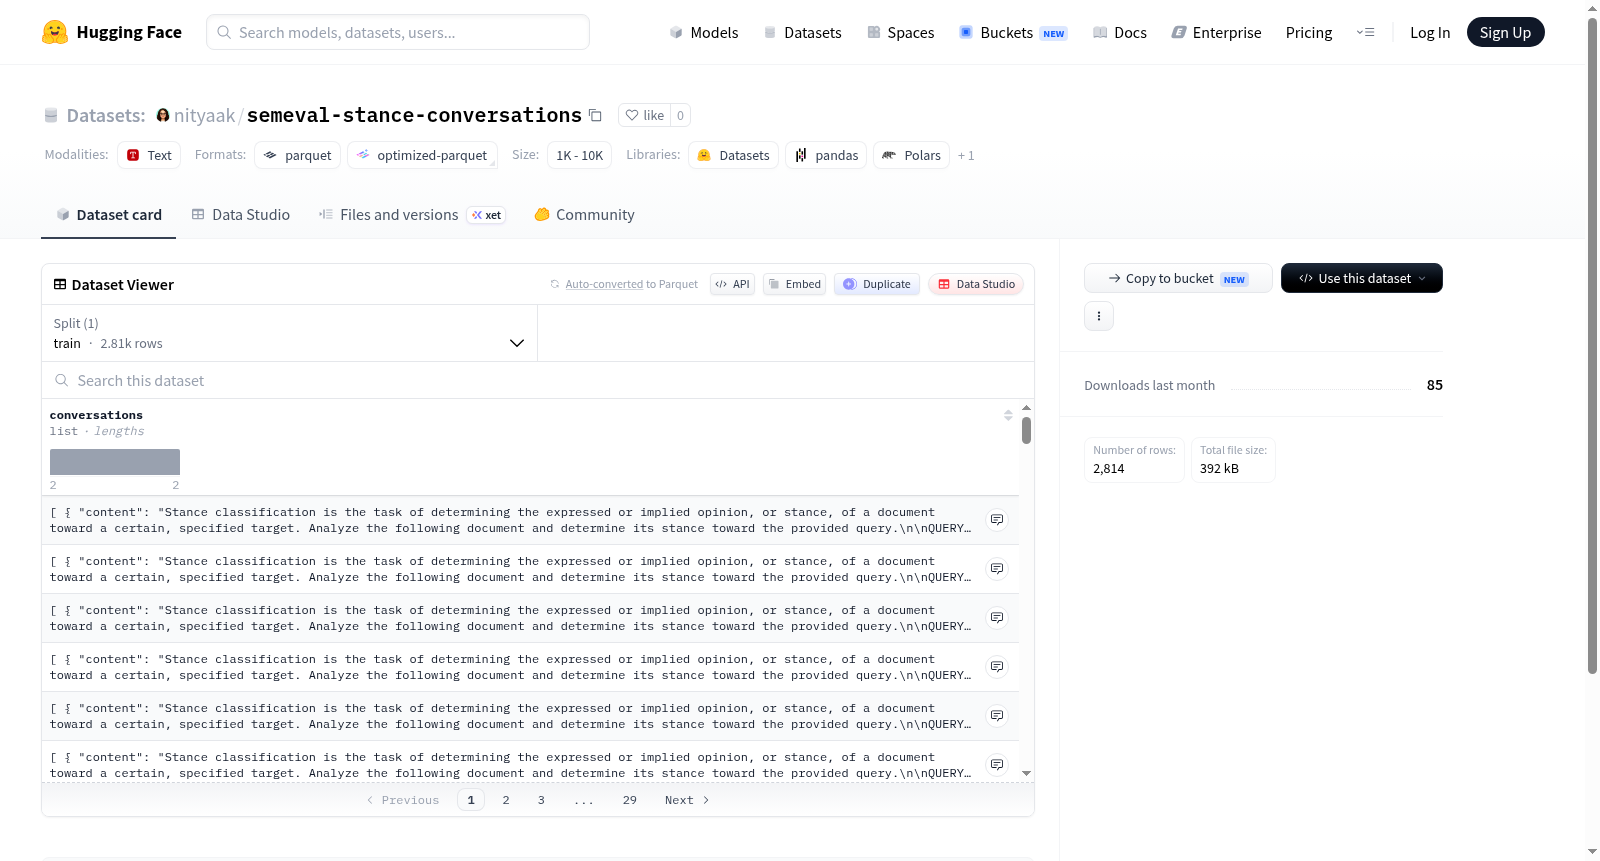Choose the Polars library tag

(x=912, y=155)
